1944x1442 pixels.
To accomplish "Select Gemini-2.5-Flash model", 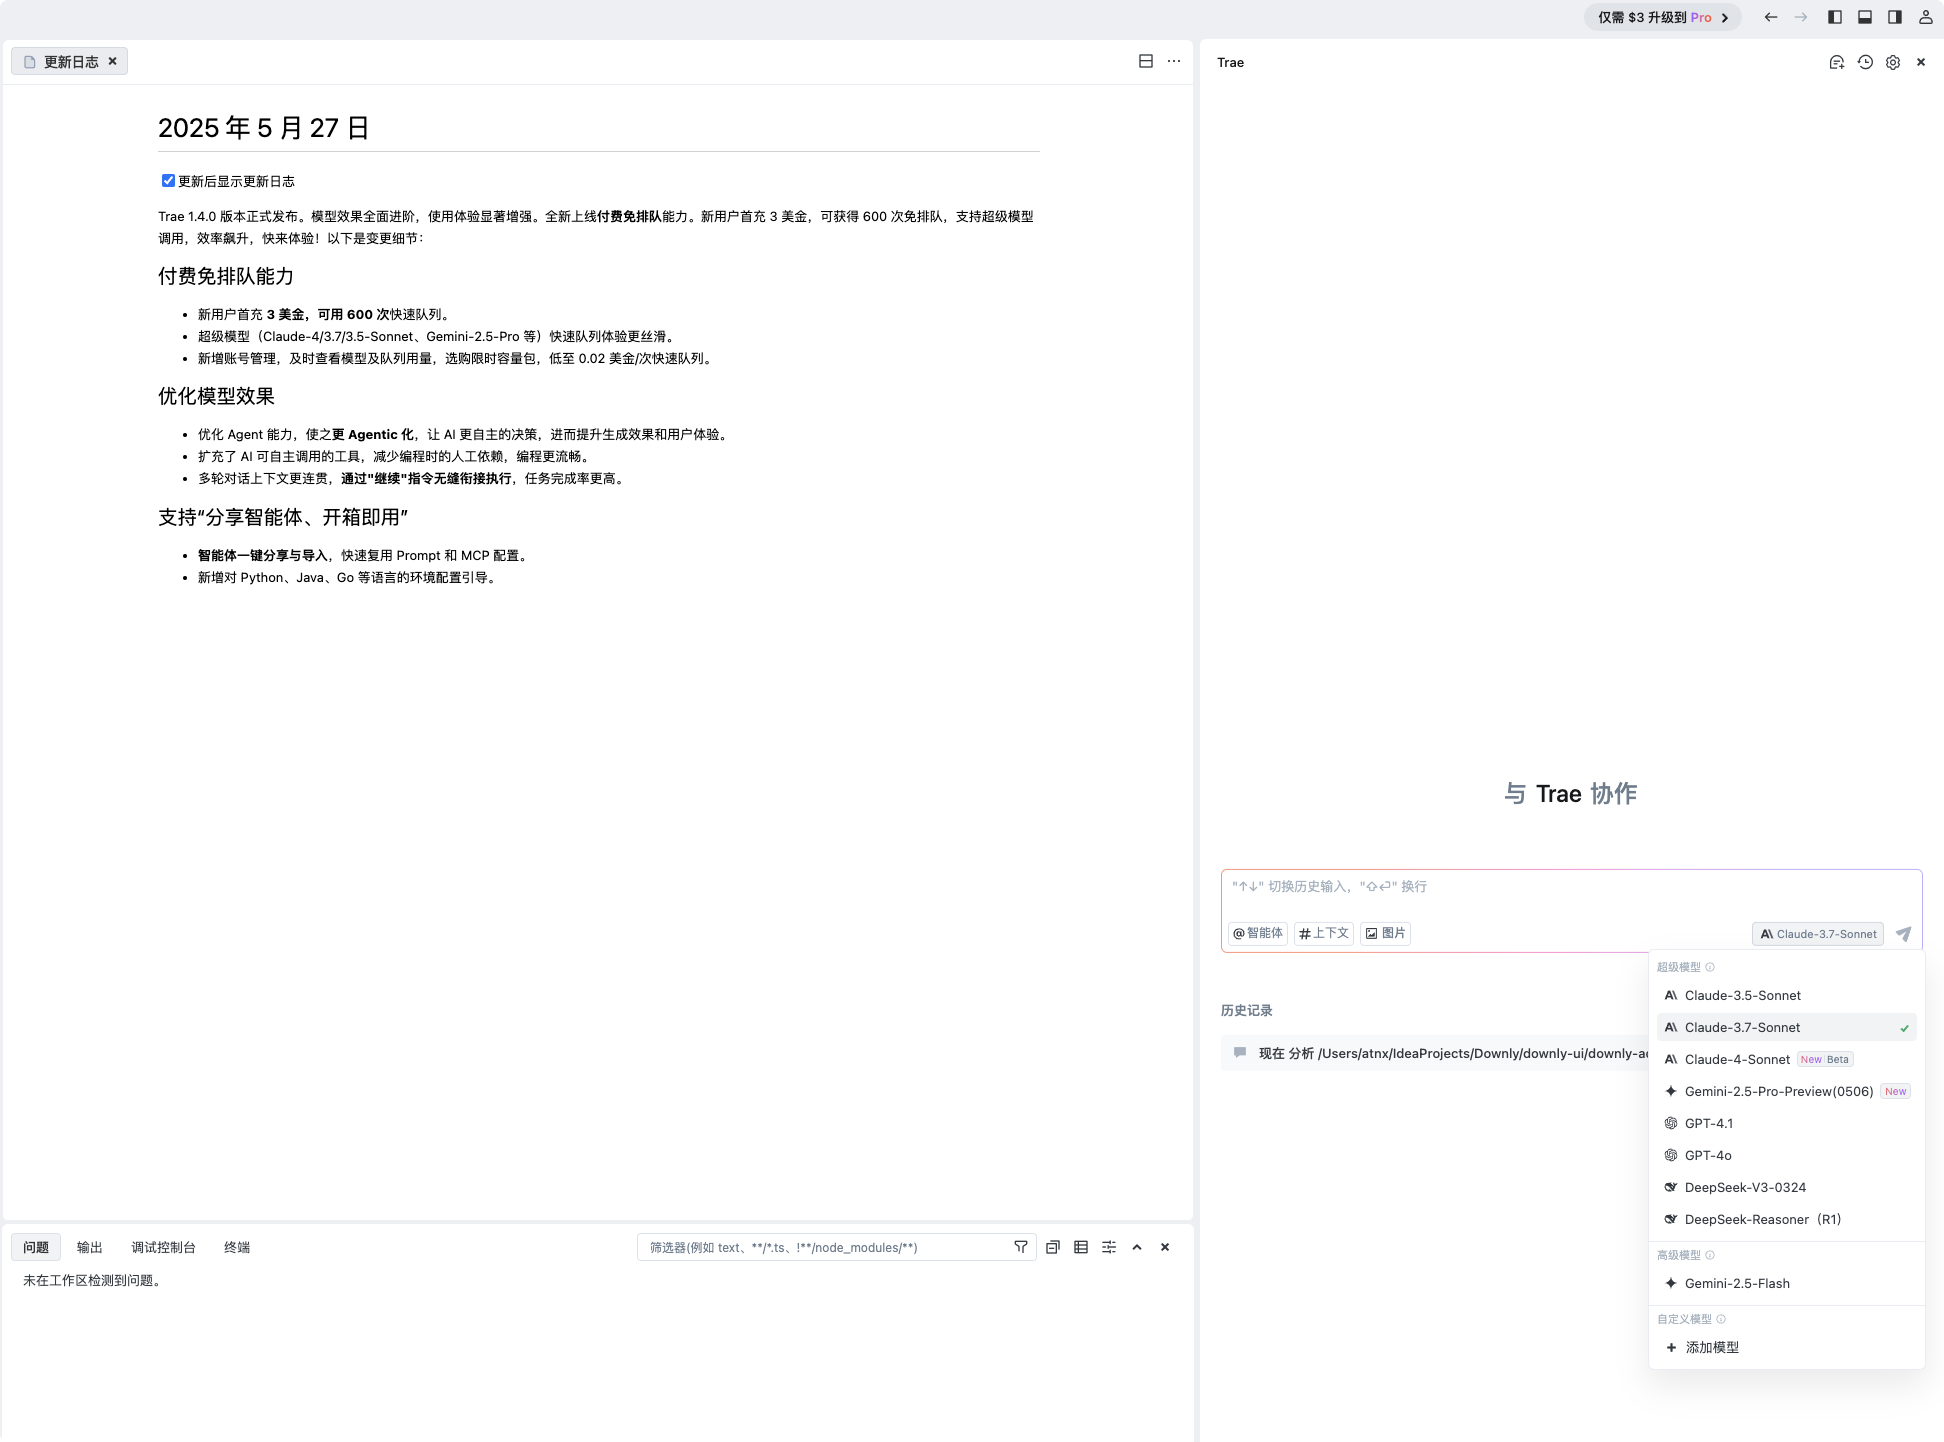I will 1786,1283.
